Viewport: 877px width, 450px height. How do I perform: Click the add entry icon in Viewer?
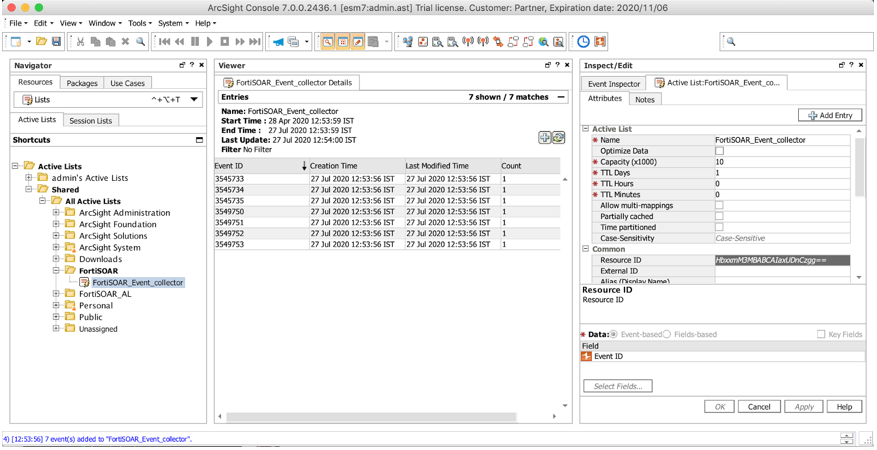pos(544,137)
